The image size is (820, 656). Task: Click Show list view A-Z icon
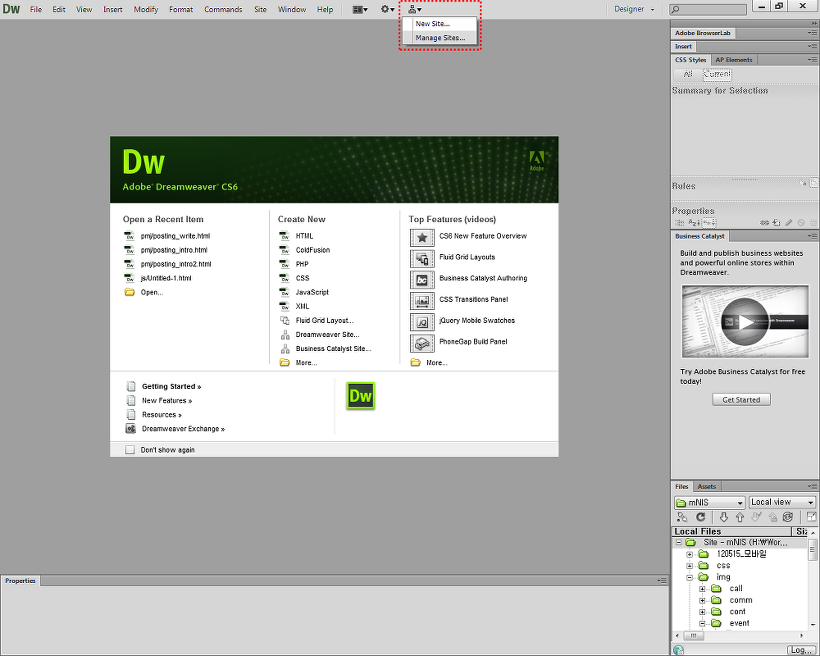[694, 223]
